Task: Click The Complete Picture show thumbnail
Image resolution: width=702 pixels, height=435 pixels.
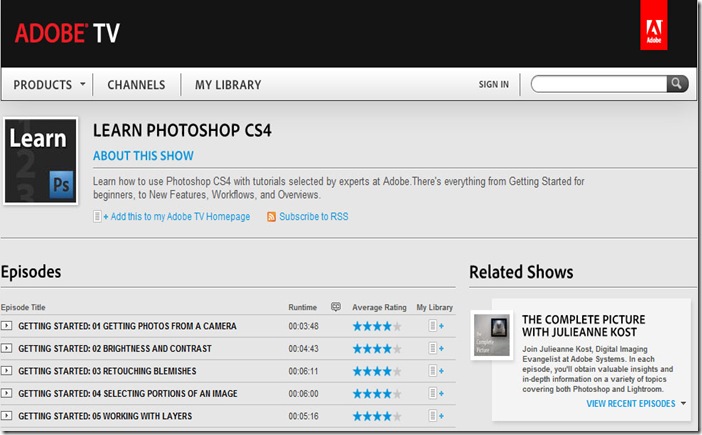Action: (492, 335)
